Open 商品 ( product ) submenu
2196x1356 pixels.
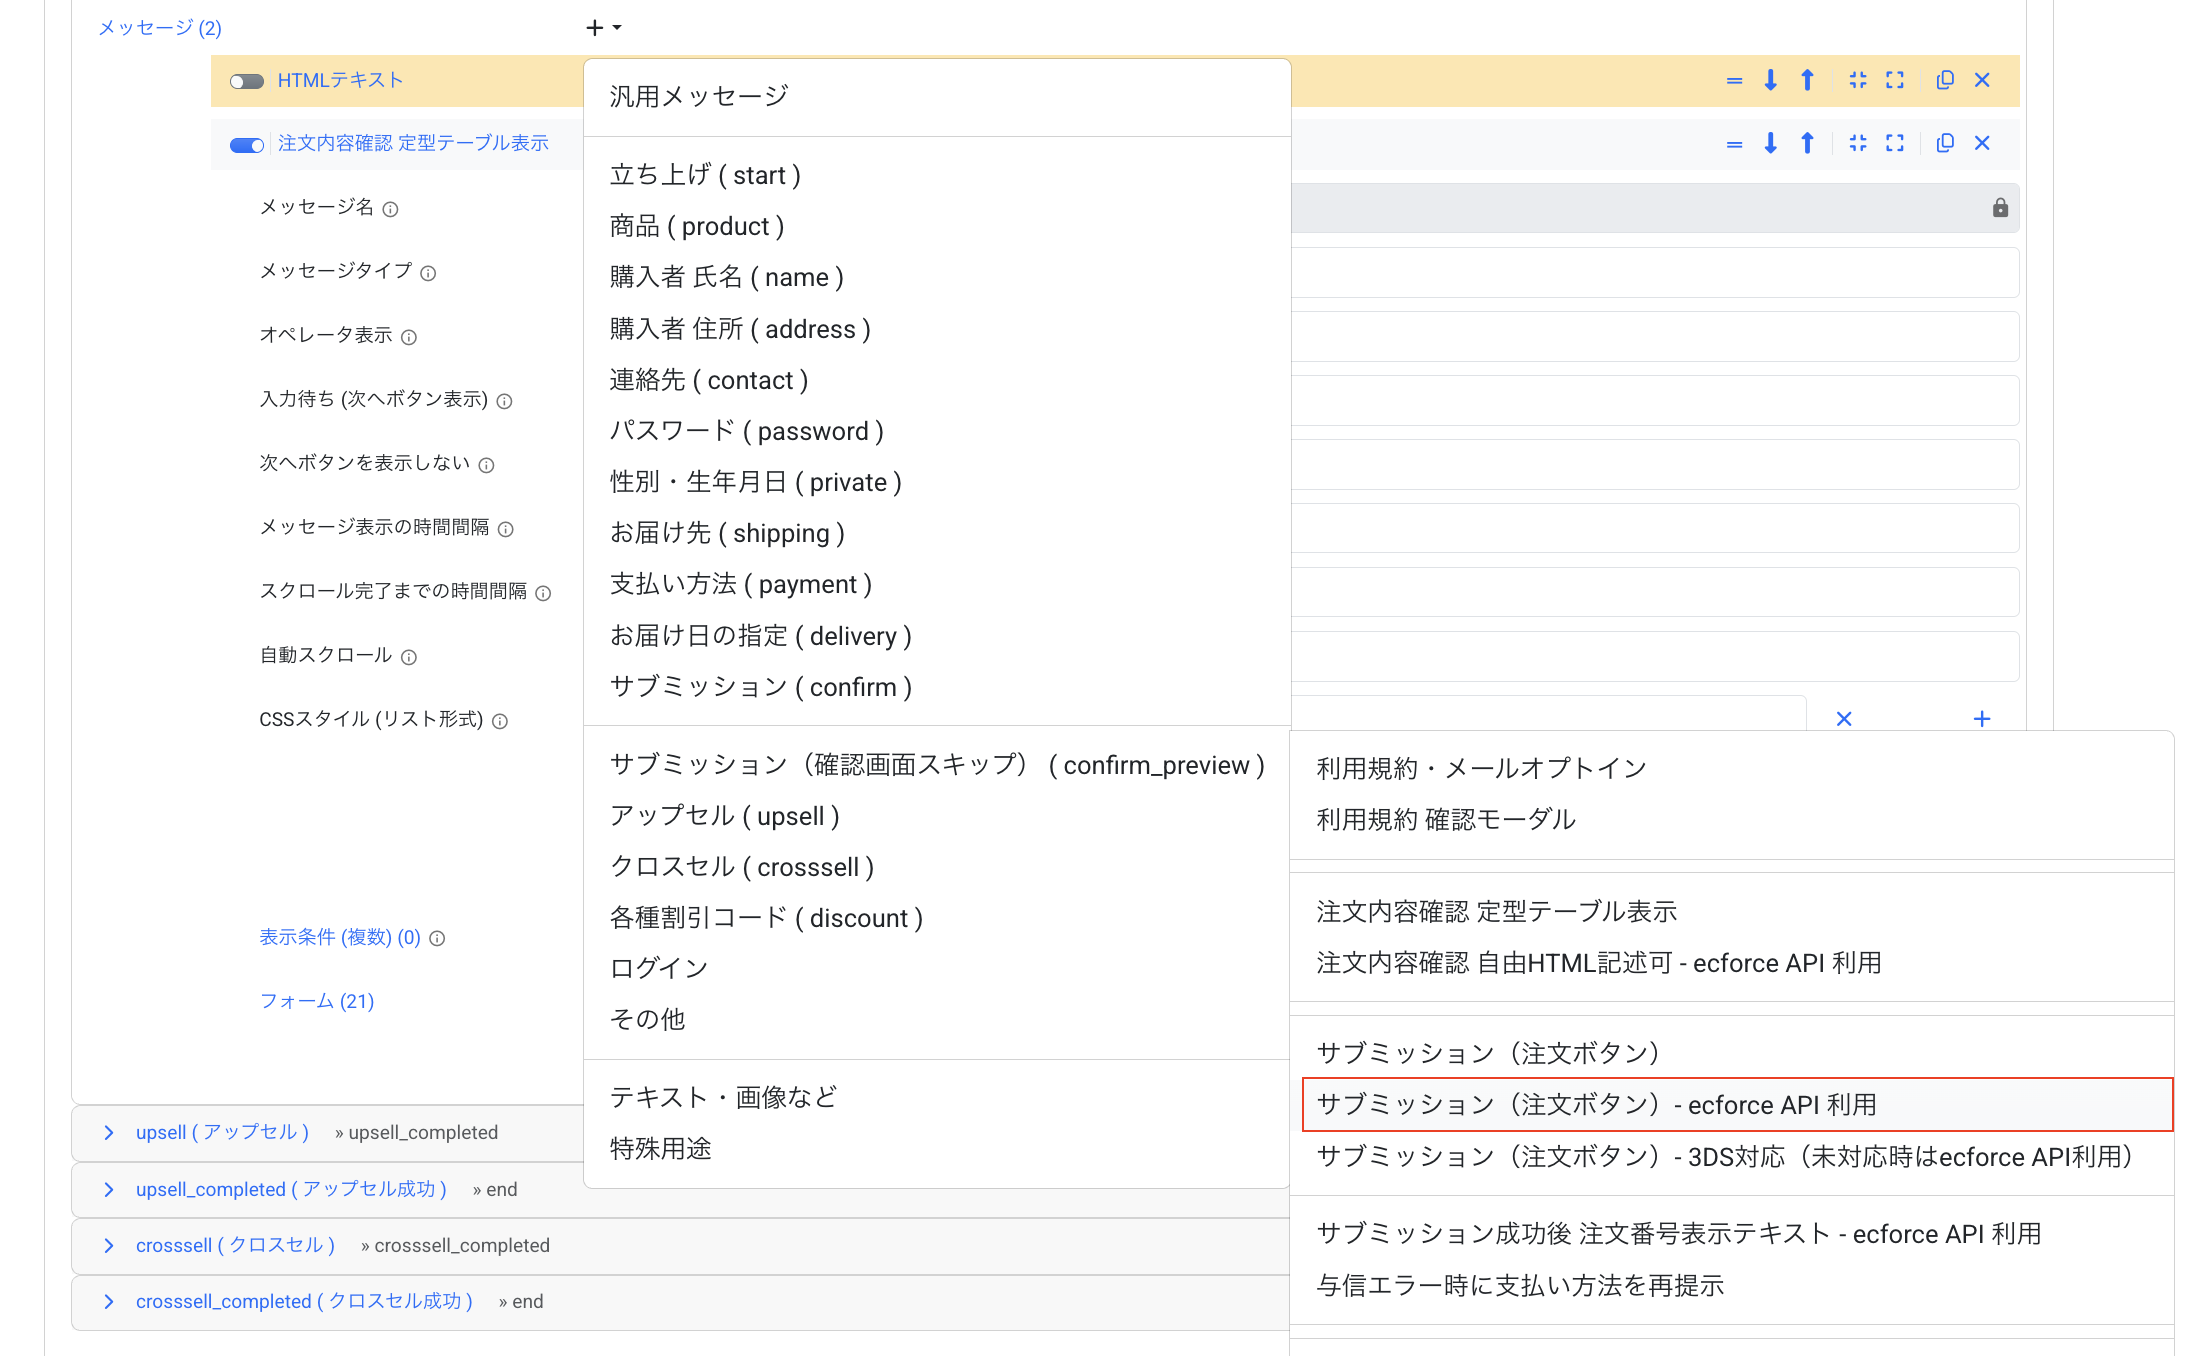coord(937,226)
